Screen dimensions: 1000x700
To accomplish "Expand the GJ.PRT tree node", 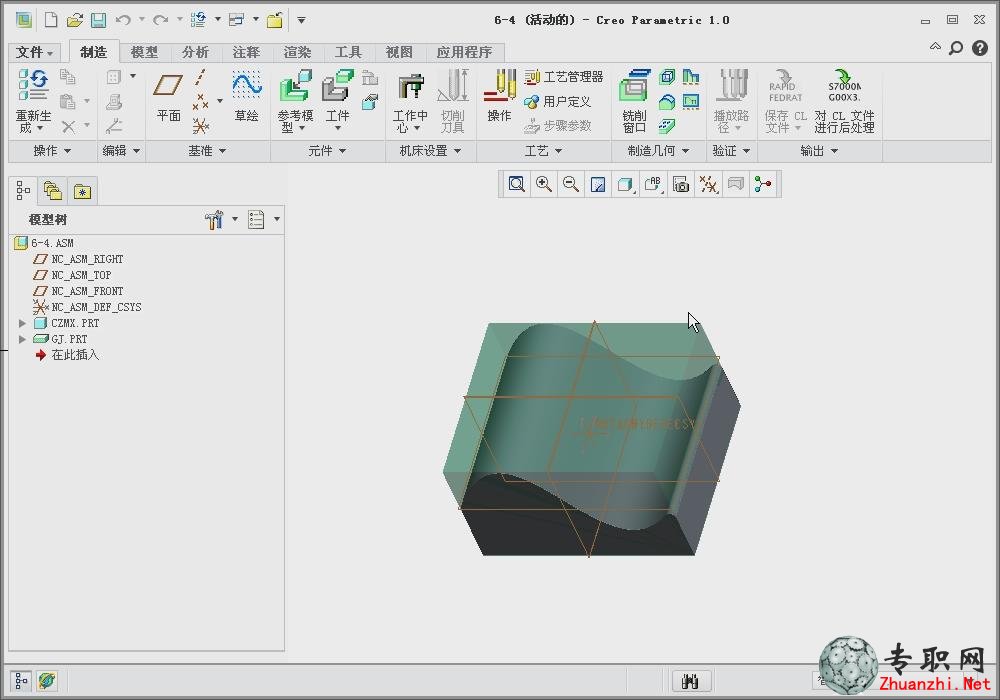I will coord(22,339).
